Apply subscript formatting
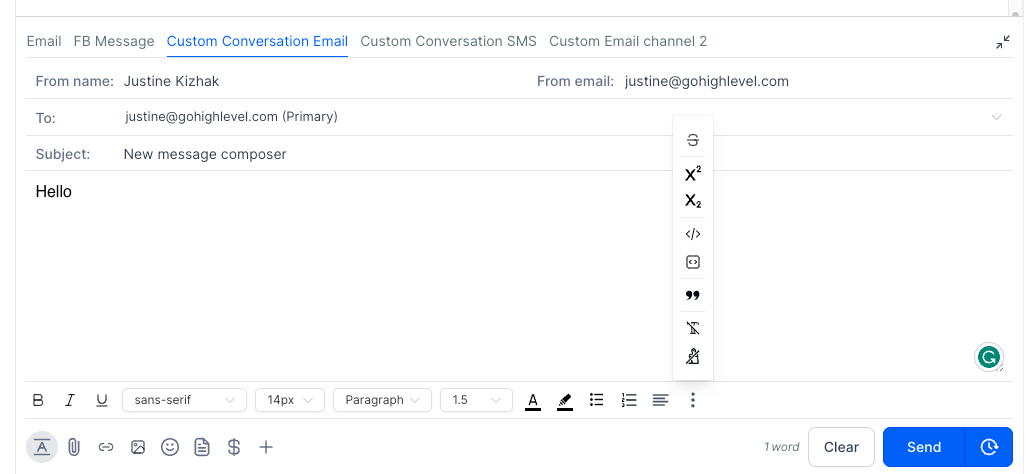The width and height of the screenshot is (1033, 474). [x=693, y=201]
